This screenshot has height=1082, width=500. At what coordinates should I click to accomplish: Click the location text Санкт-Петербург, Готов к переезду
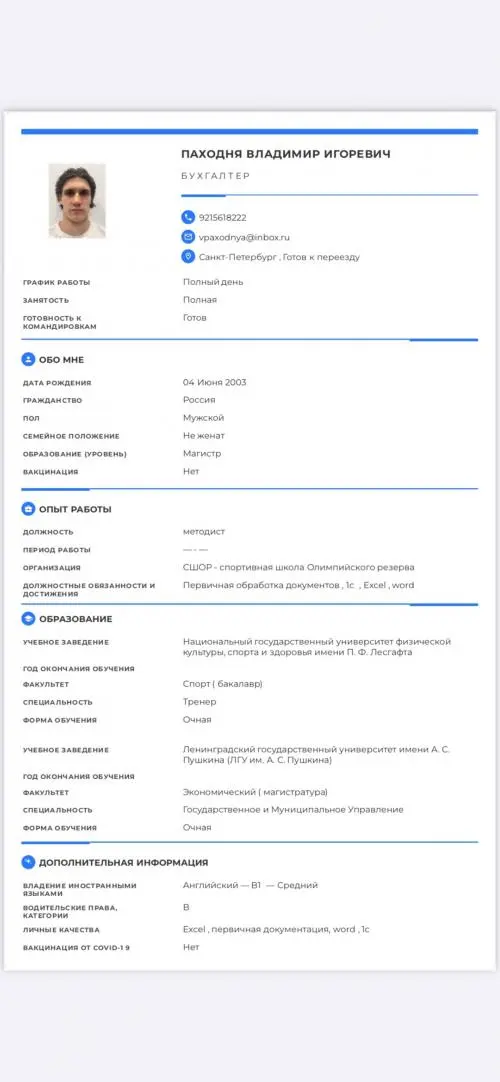point(279,257)
